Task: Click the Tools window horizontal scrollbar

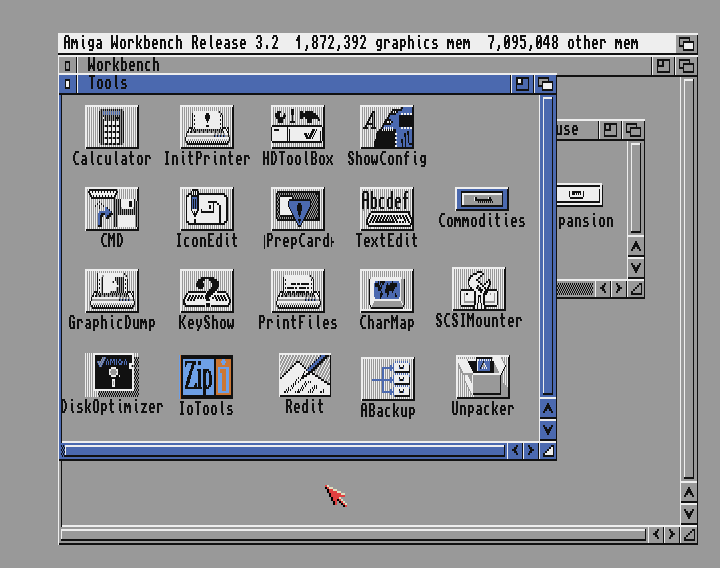Action: (284, 451)
